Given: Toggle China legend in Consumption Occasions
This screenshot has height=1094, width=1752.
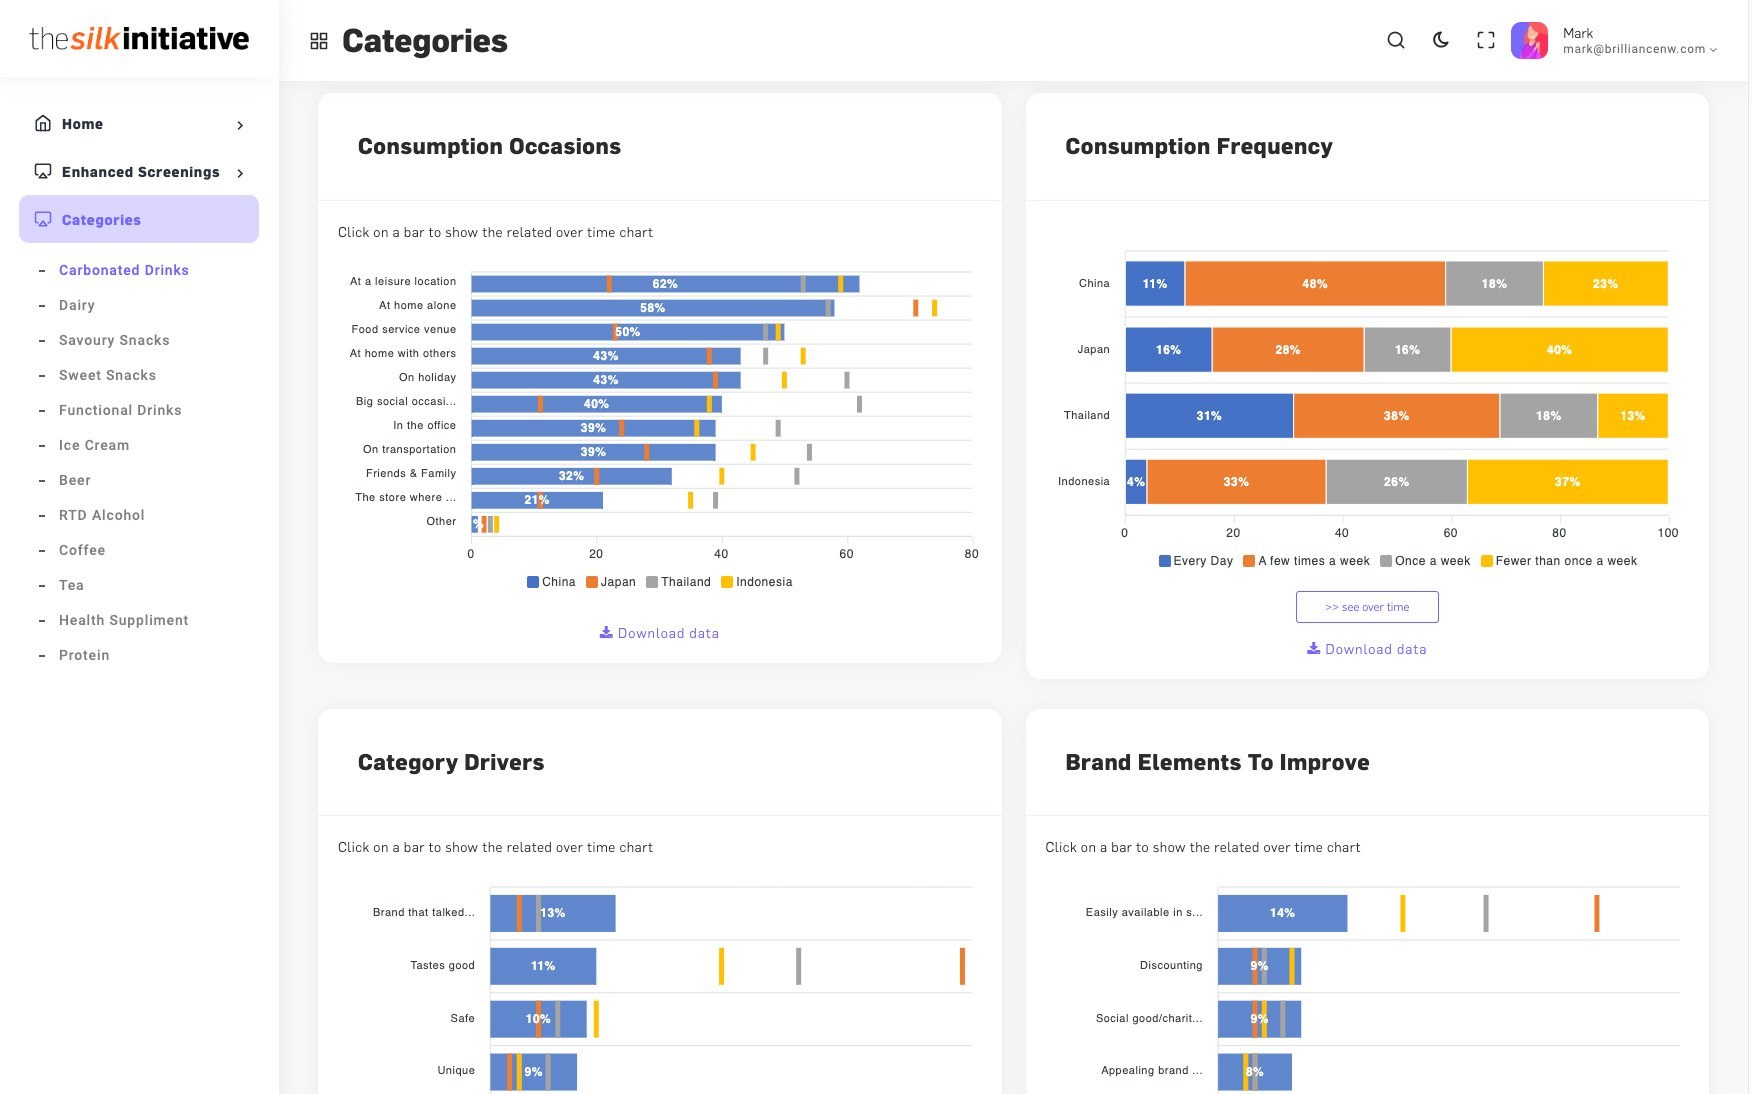Looking at the screenshot, I should tap(551, 582).
